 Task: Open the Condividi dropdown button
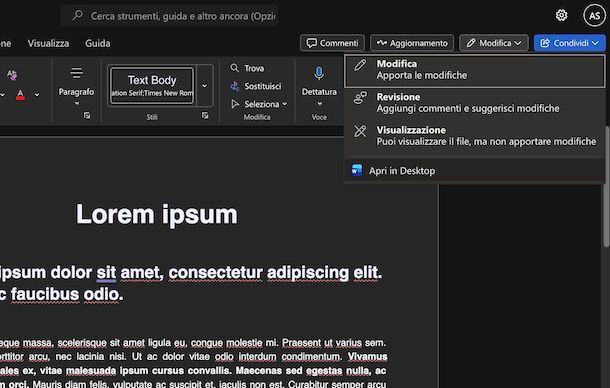[x=570, y=43]
